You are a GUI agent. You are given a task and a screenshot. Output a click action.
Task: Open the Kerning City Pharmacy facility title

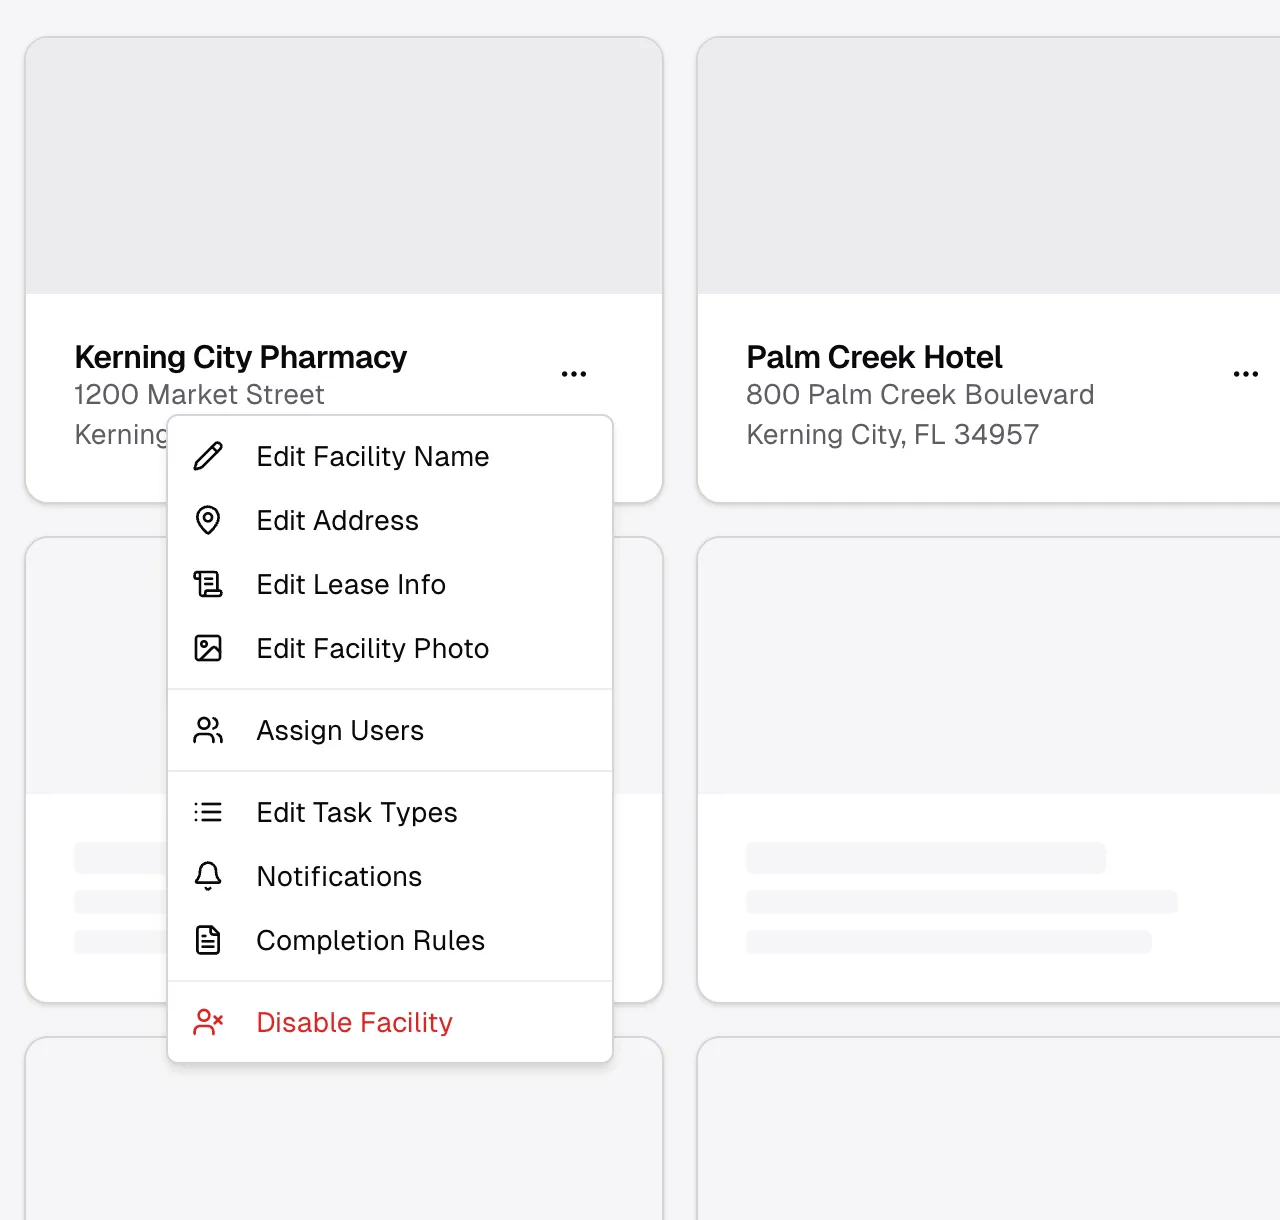241,357
